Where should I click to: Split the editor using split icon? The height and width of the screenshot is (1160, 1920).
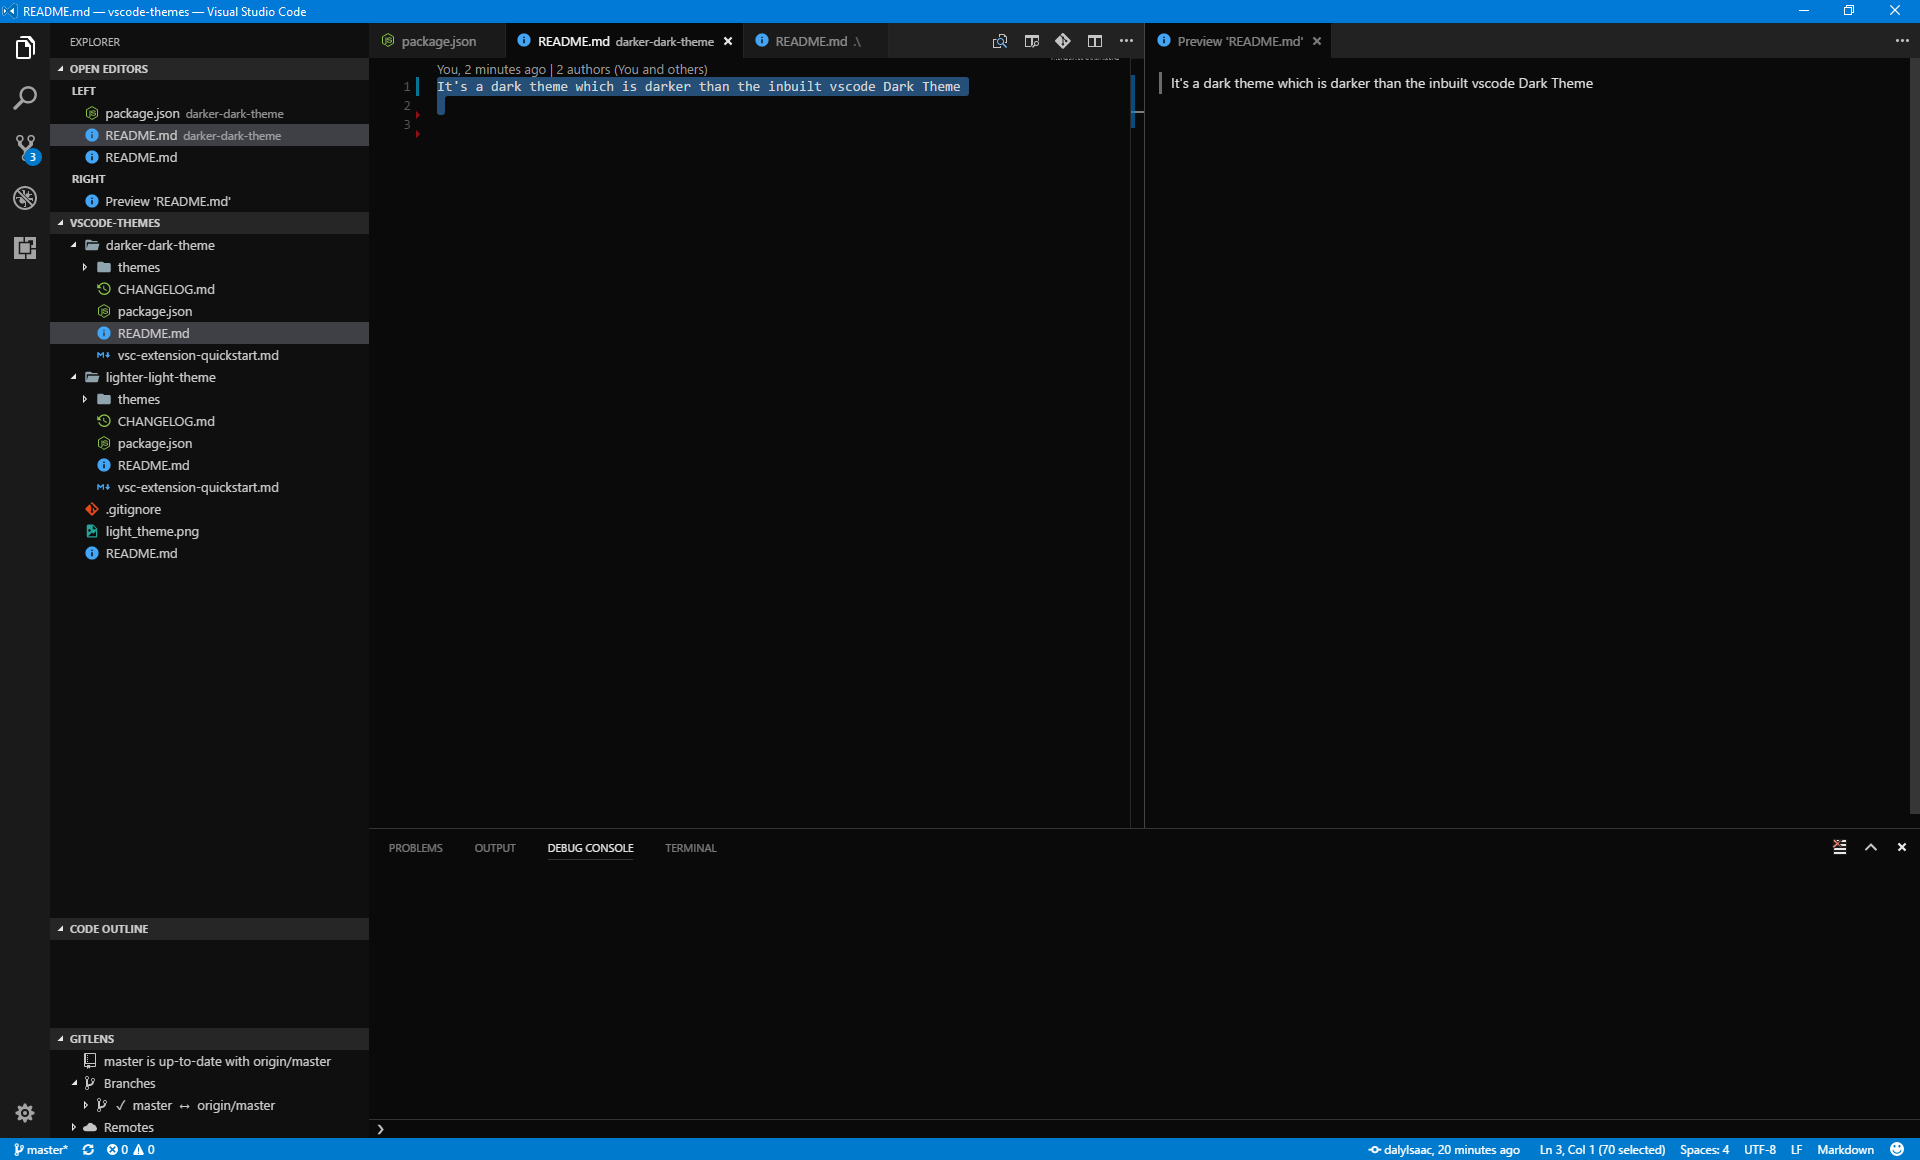(x=1095, y=41)
